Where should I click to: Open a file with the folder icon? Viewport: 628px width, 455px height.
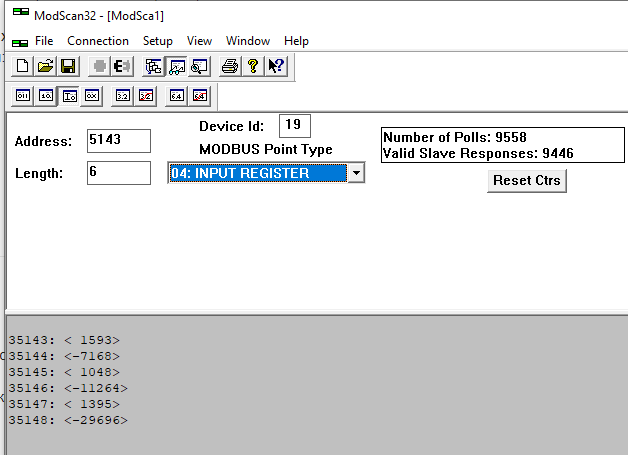pyautogui.click(x=45, y=66)
